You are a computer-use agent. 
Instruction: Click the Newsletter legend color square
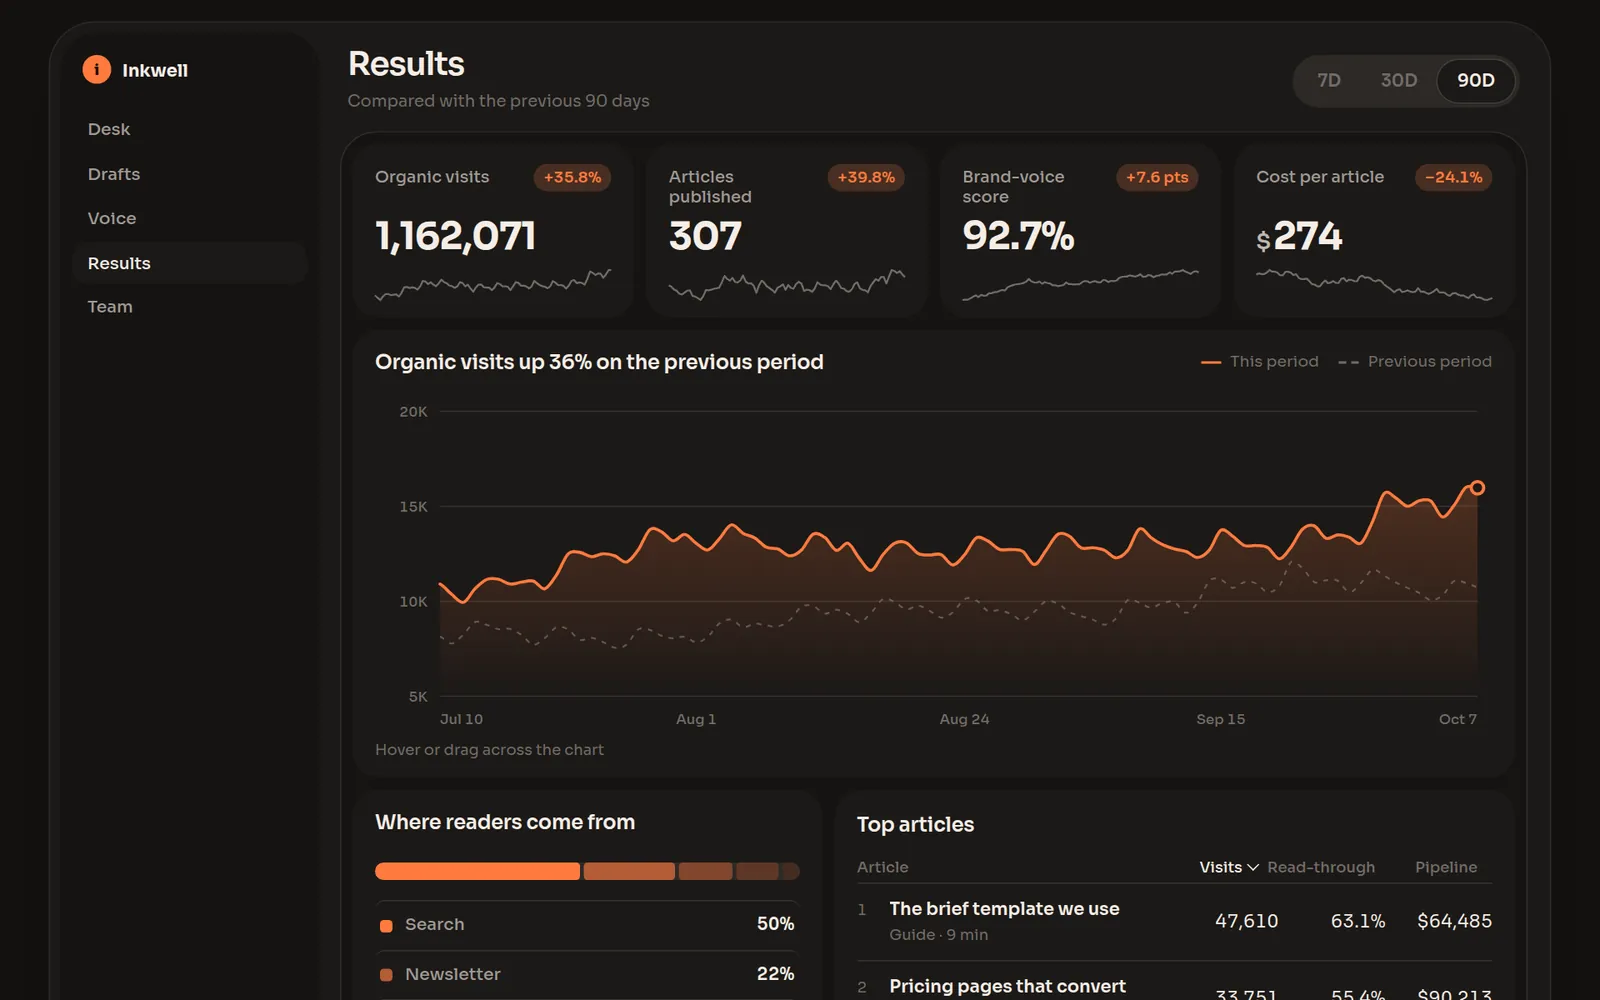tap(386, 975)
